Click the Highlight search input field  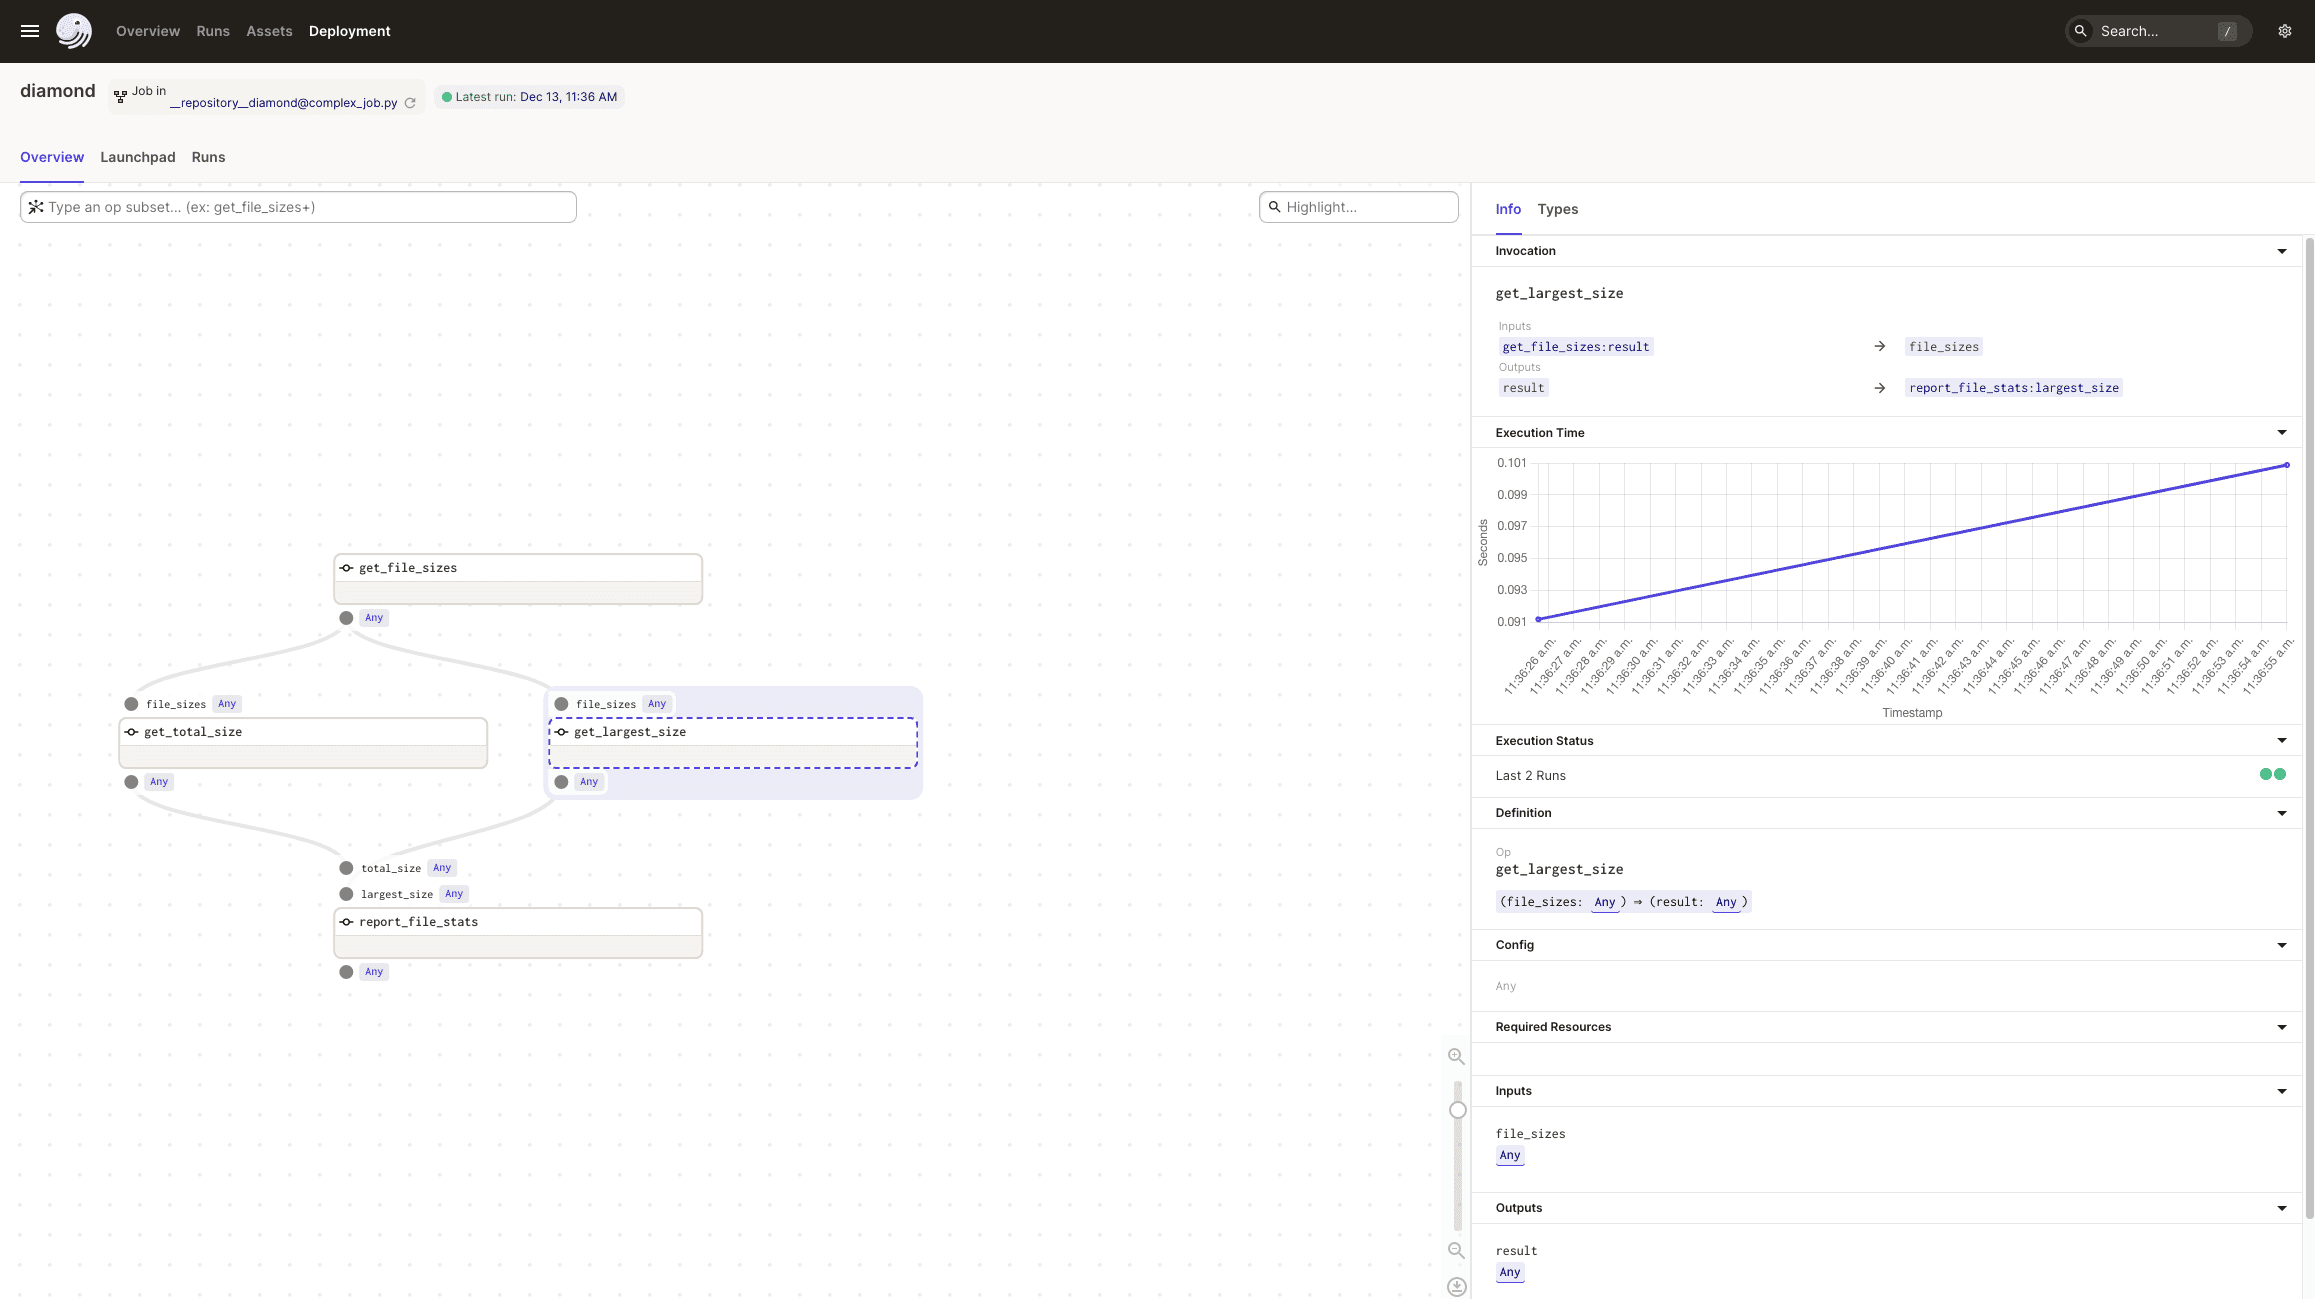click(x=1359, y=207)
